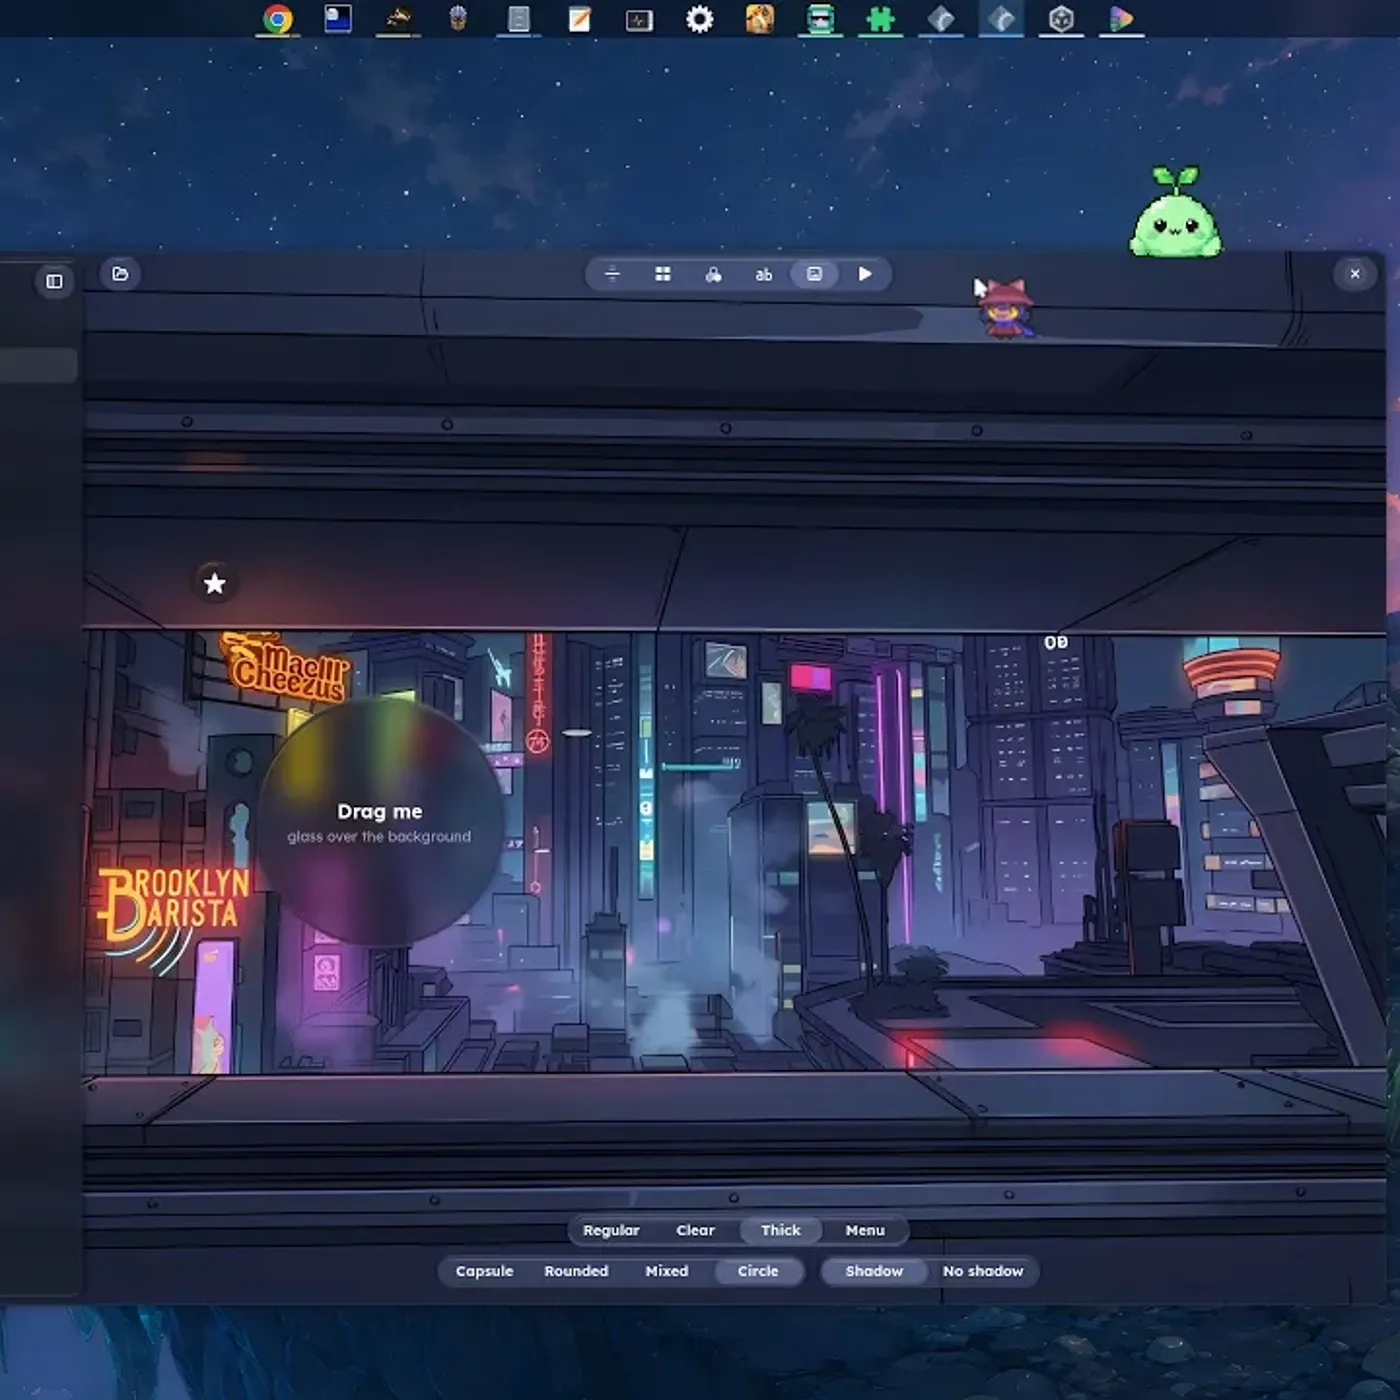Open the folder icon button
The image size is (1400, 1400).
[120, 274]
